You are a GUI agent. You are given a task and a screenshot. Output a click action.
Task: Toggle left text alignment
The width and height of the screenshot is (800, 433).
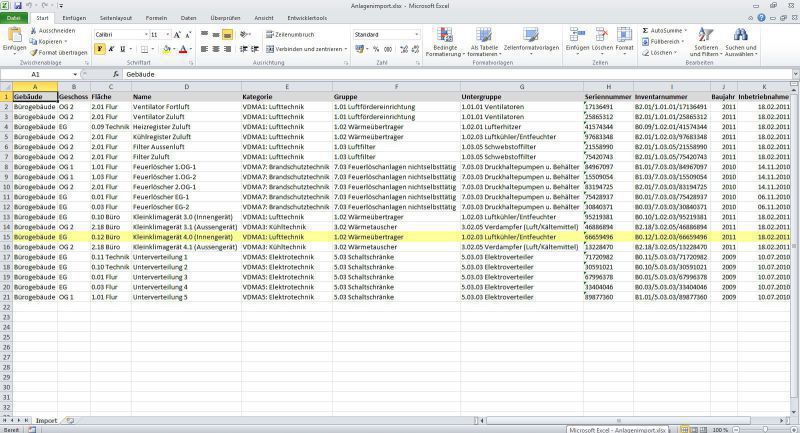pos(205,49)
